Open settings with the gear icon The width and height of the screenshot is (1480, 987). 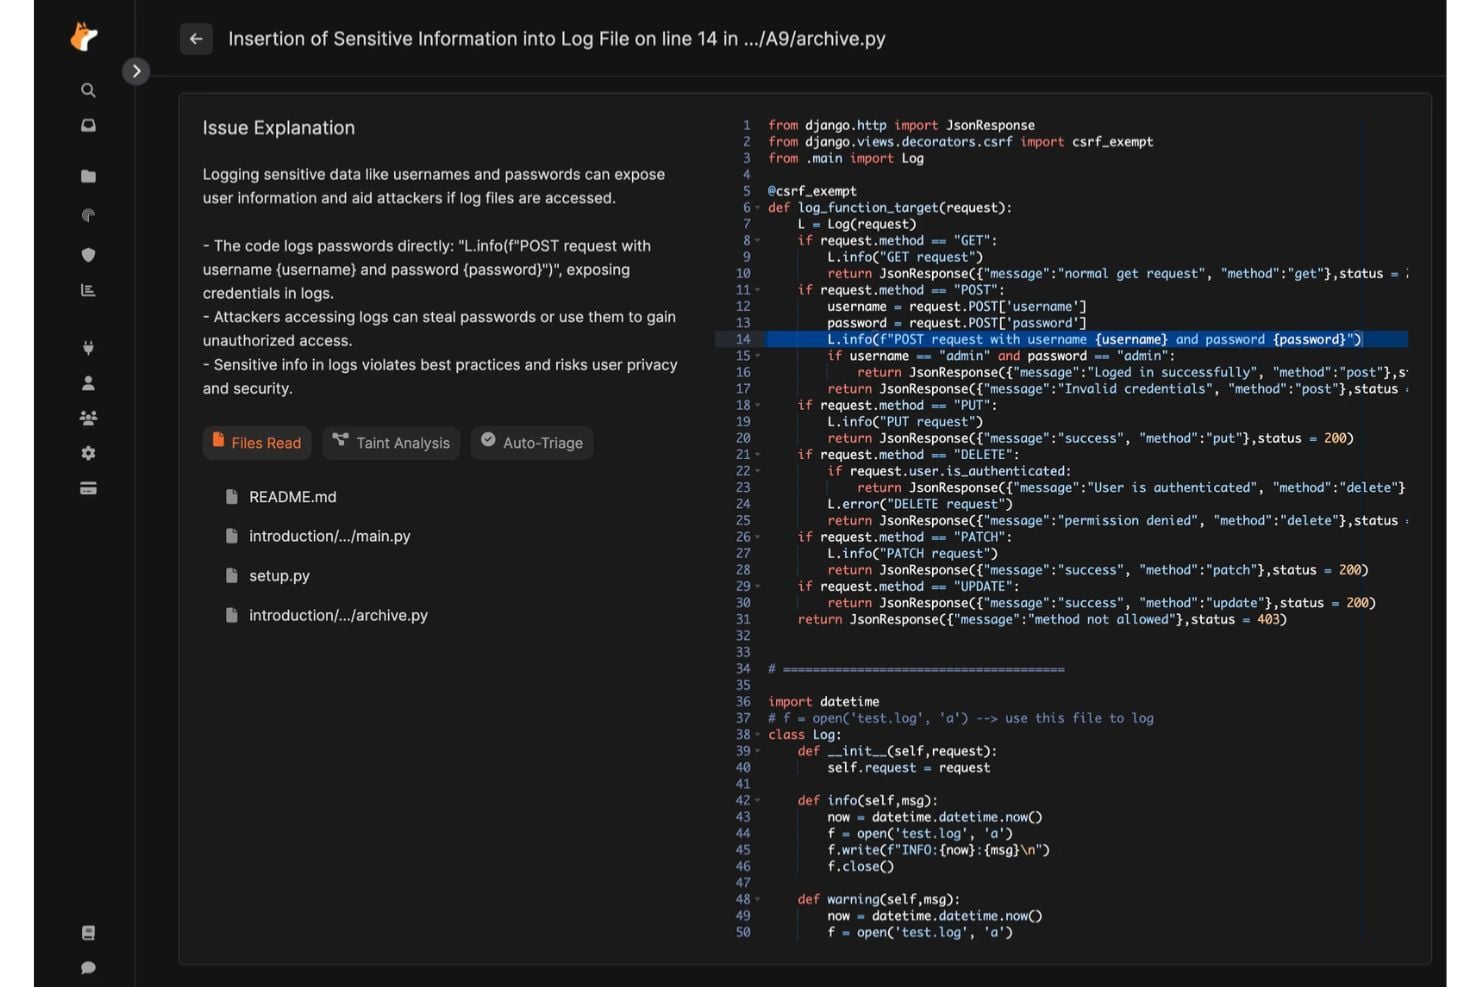88,453
